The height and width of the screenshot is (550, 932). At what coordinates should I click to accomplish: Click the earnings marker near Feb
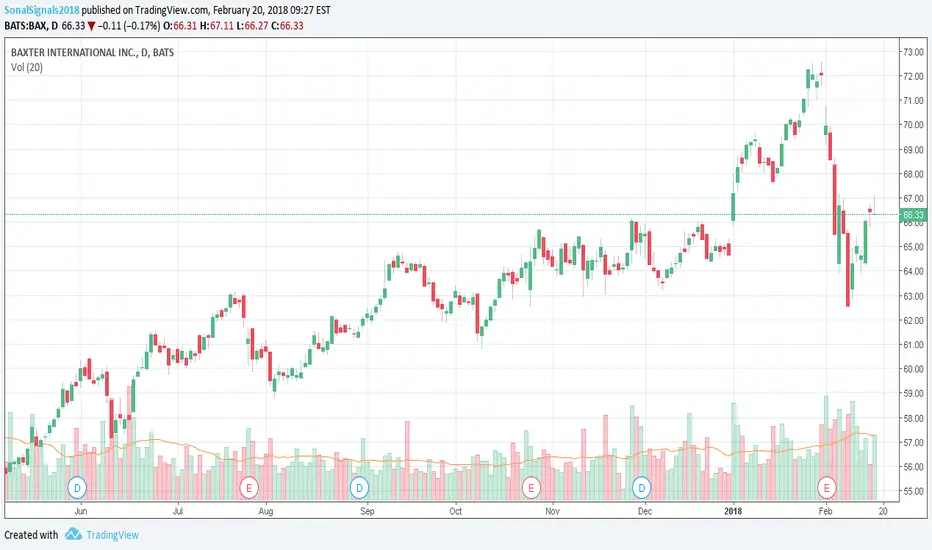[826, 488]
